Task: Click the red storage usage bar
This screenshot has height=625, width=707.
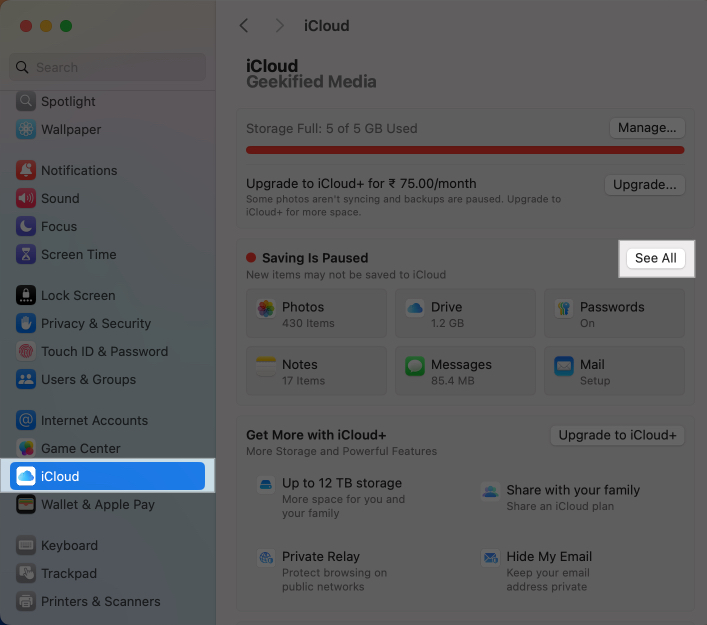Action: (x=465, y=150)
